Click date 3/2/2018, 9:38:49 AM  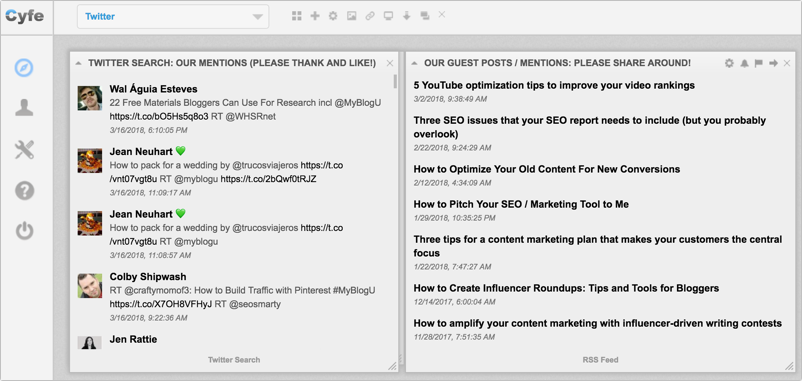point(450,99)
